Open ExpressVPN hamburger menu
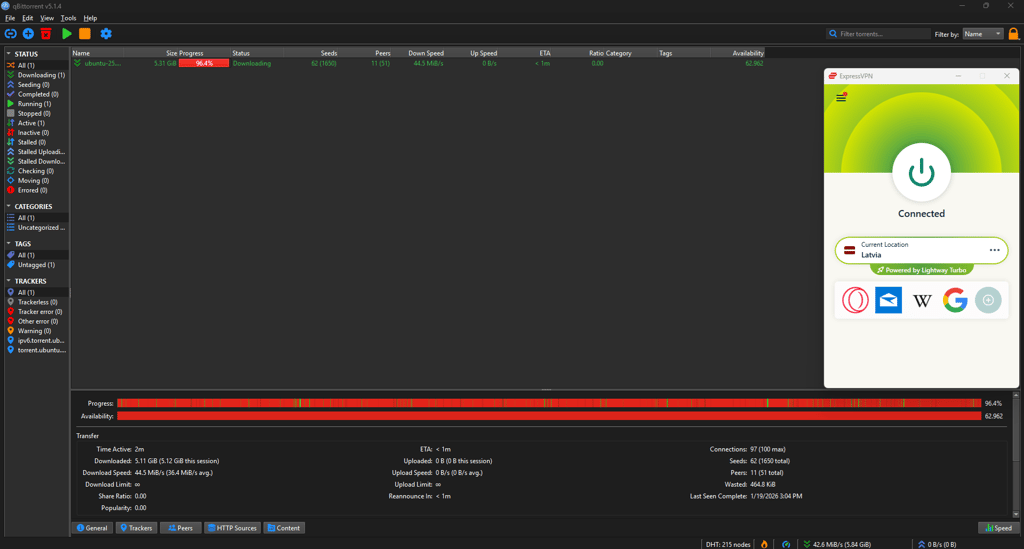 841,98
